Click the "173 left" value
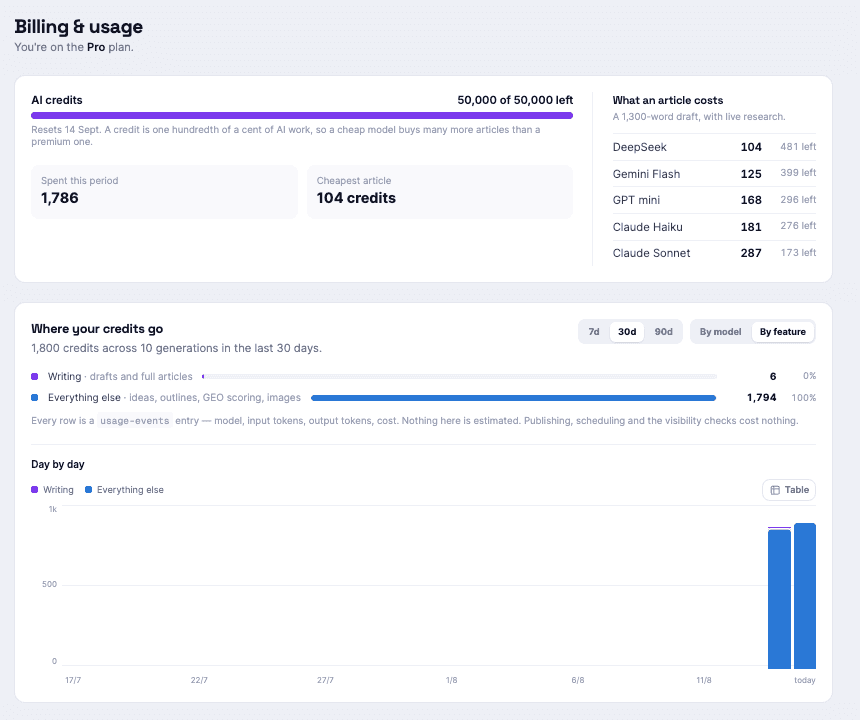 798,252
